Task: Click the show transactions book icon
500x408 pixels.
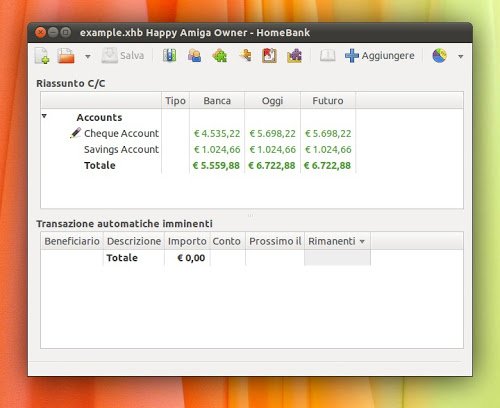Action: tap(327, 55)
